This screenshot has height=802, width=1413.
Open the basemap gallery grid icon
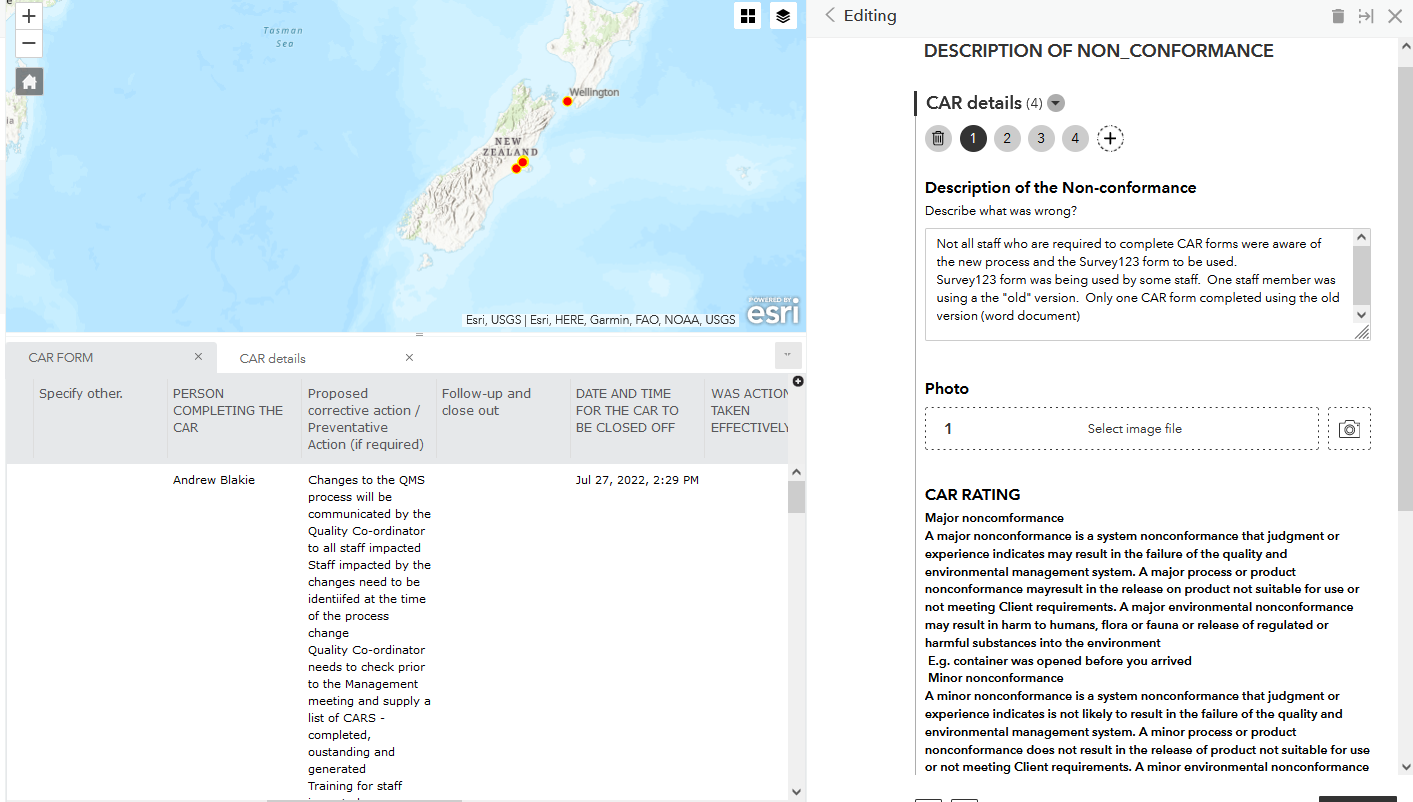pyautogui.click(x=747, y=16)
